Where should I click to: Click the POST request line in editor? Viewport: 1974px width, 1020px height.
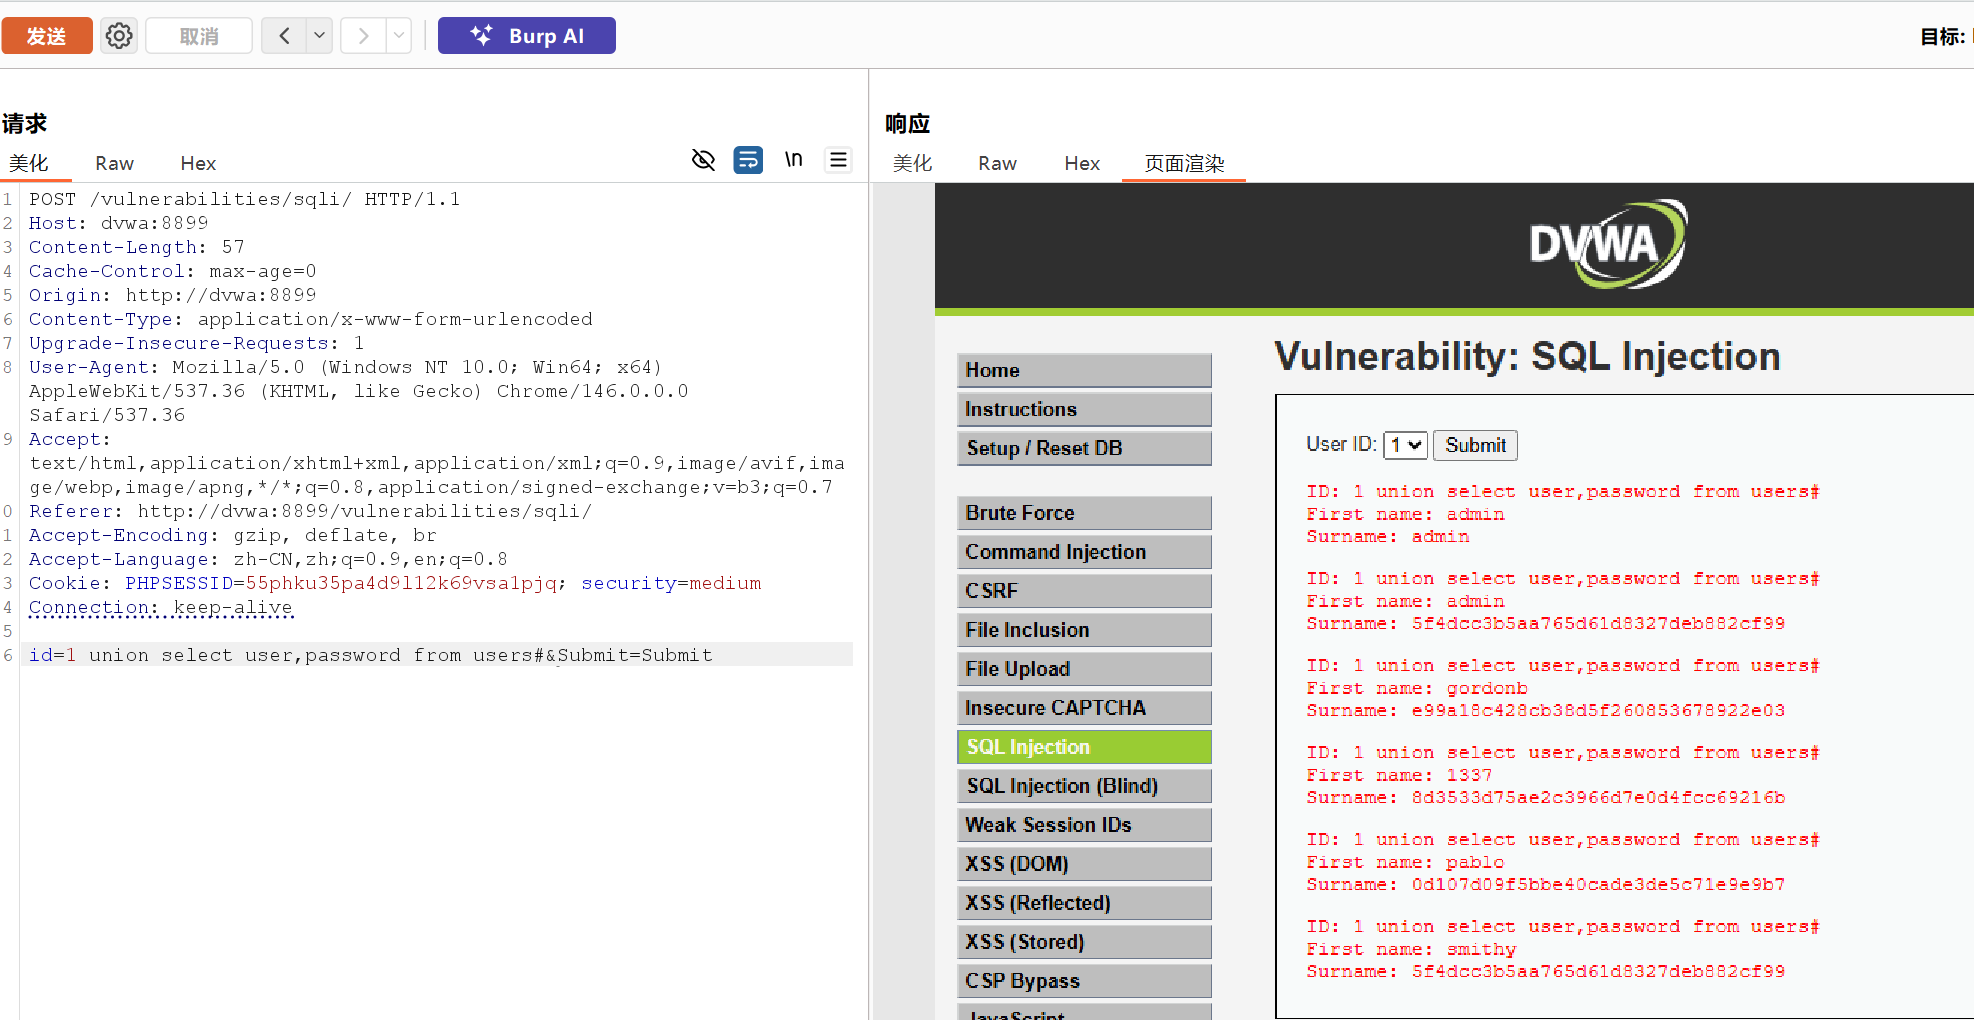pyautogui.click(x=244, y=199)
